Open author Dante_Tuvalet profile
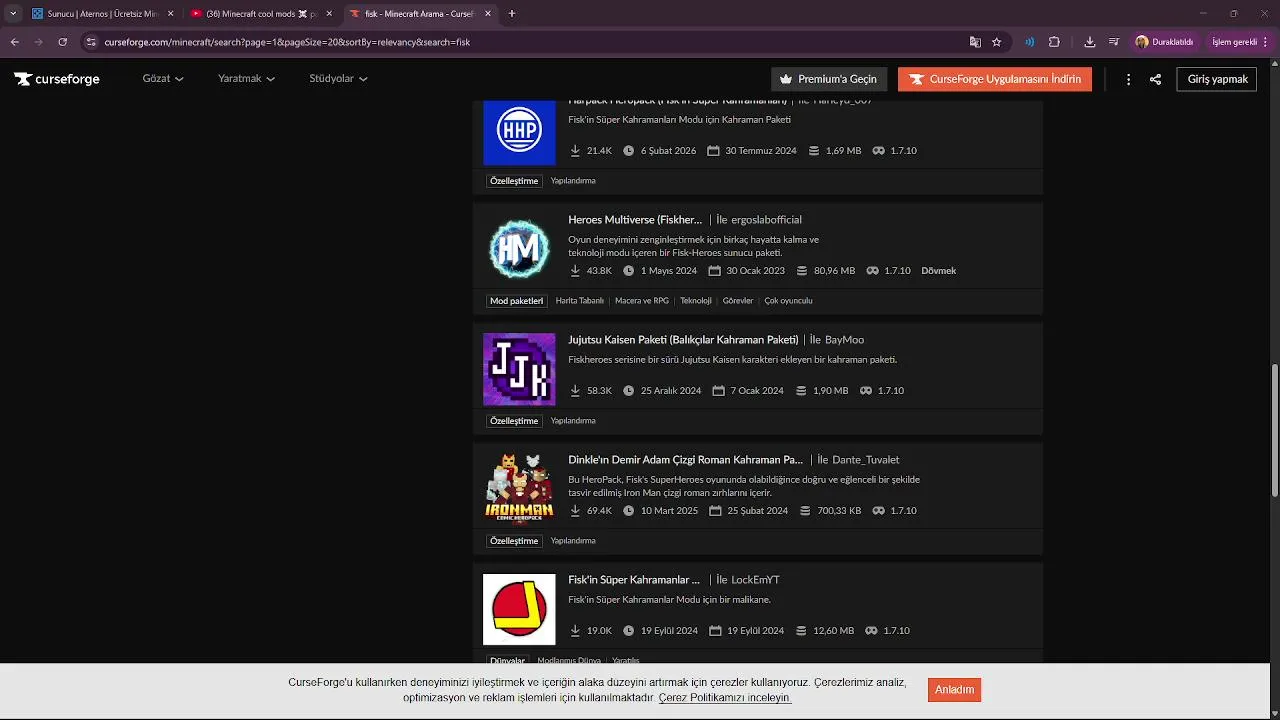Screen dimensions: 1280x720 (866, 460)
